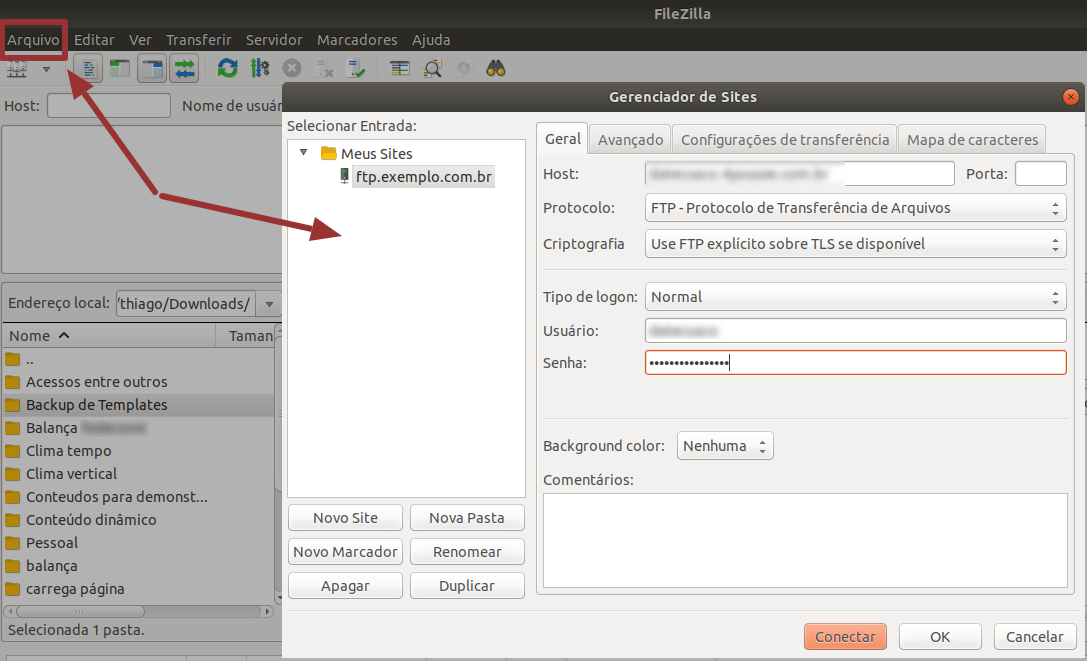The height and width of the screenshot is (661, 1087).
Task: Open the Arquivo menu
Action: click(33, 40)
